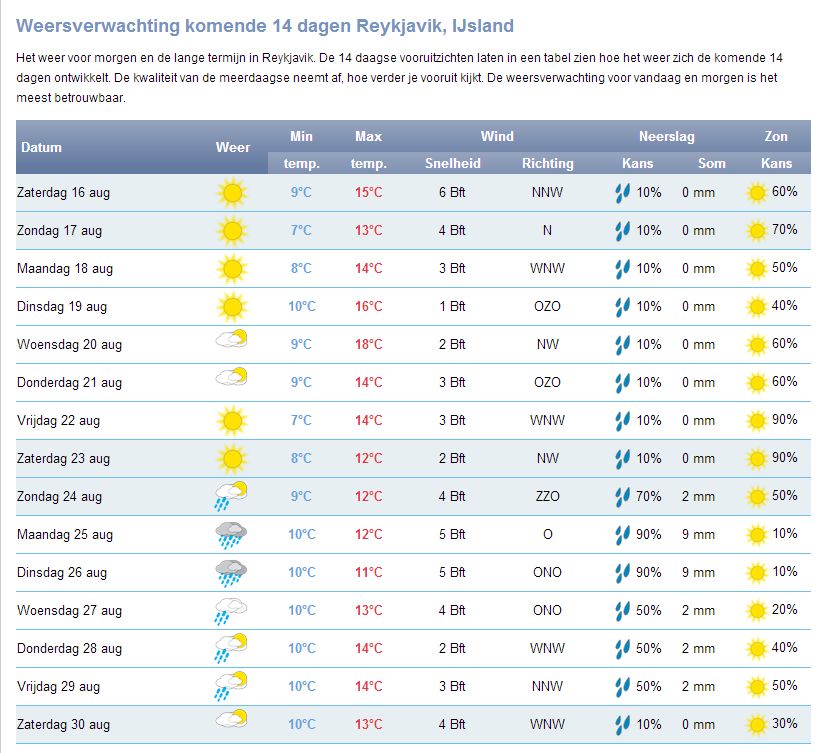The image size is (826, 753).
Task: Click the 7°C min temperature on Zondag 17 aug
Action: (301, 230)
